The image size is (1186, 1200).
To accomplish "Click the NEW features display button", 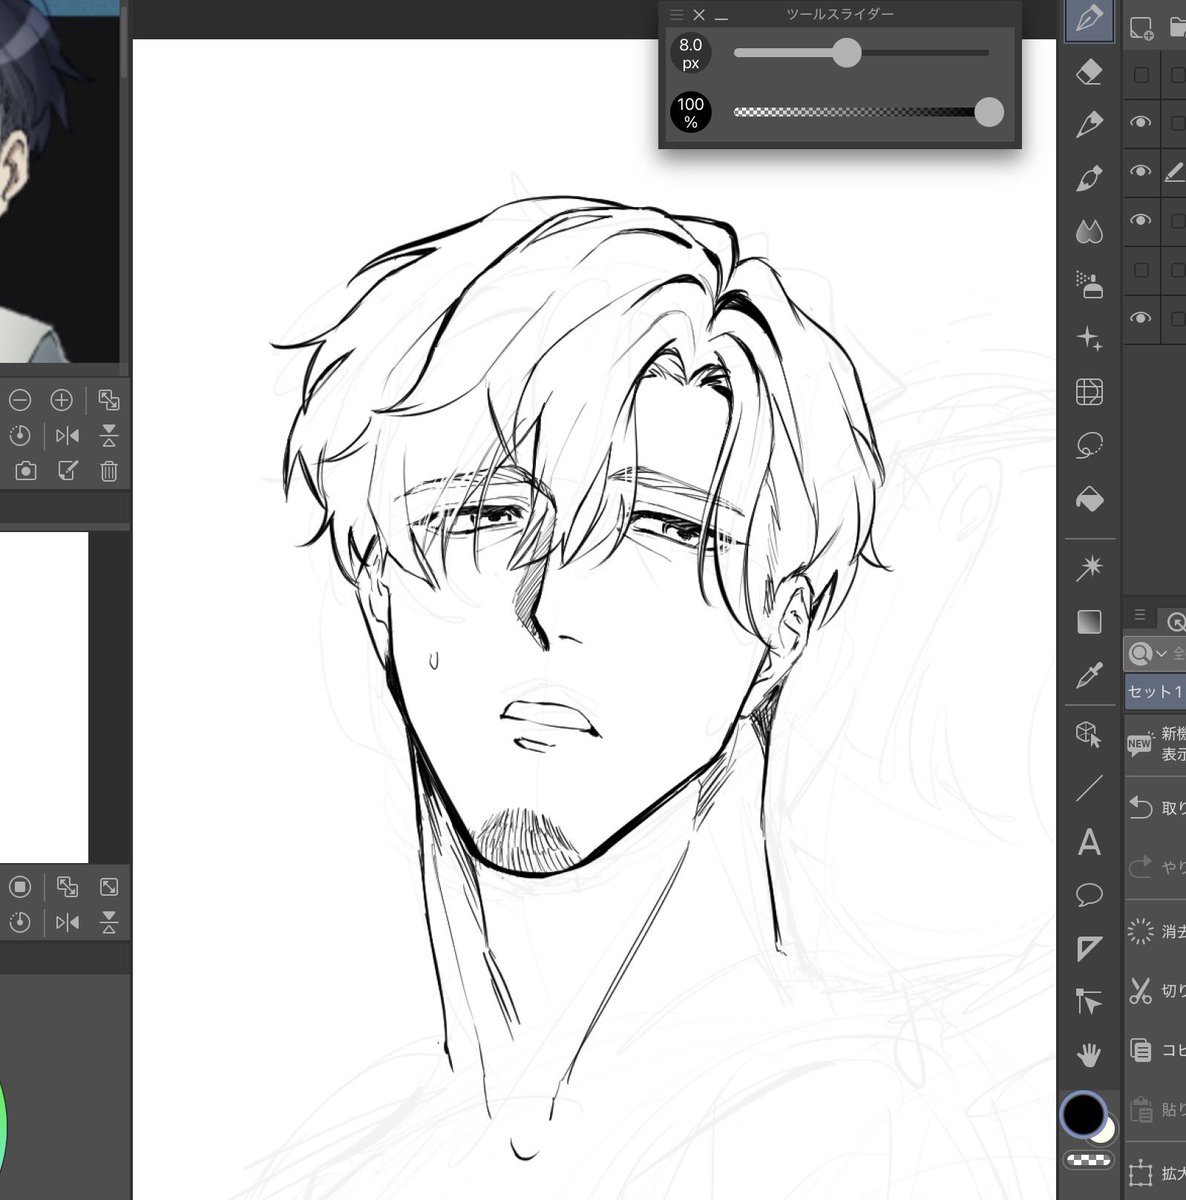I will (1140, 743).
